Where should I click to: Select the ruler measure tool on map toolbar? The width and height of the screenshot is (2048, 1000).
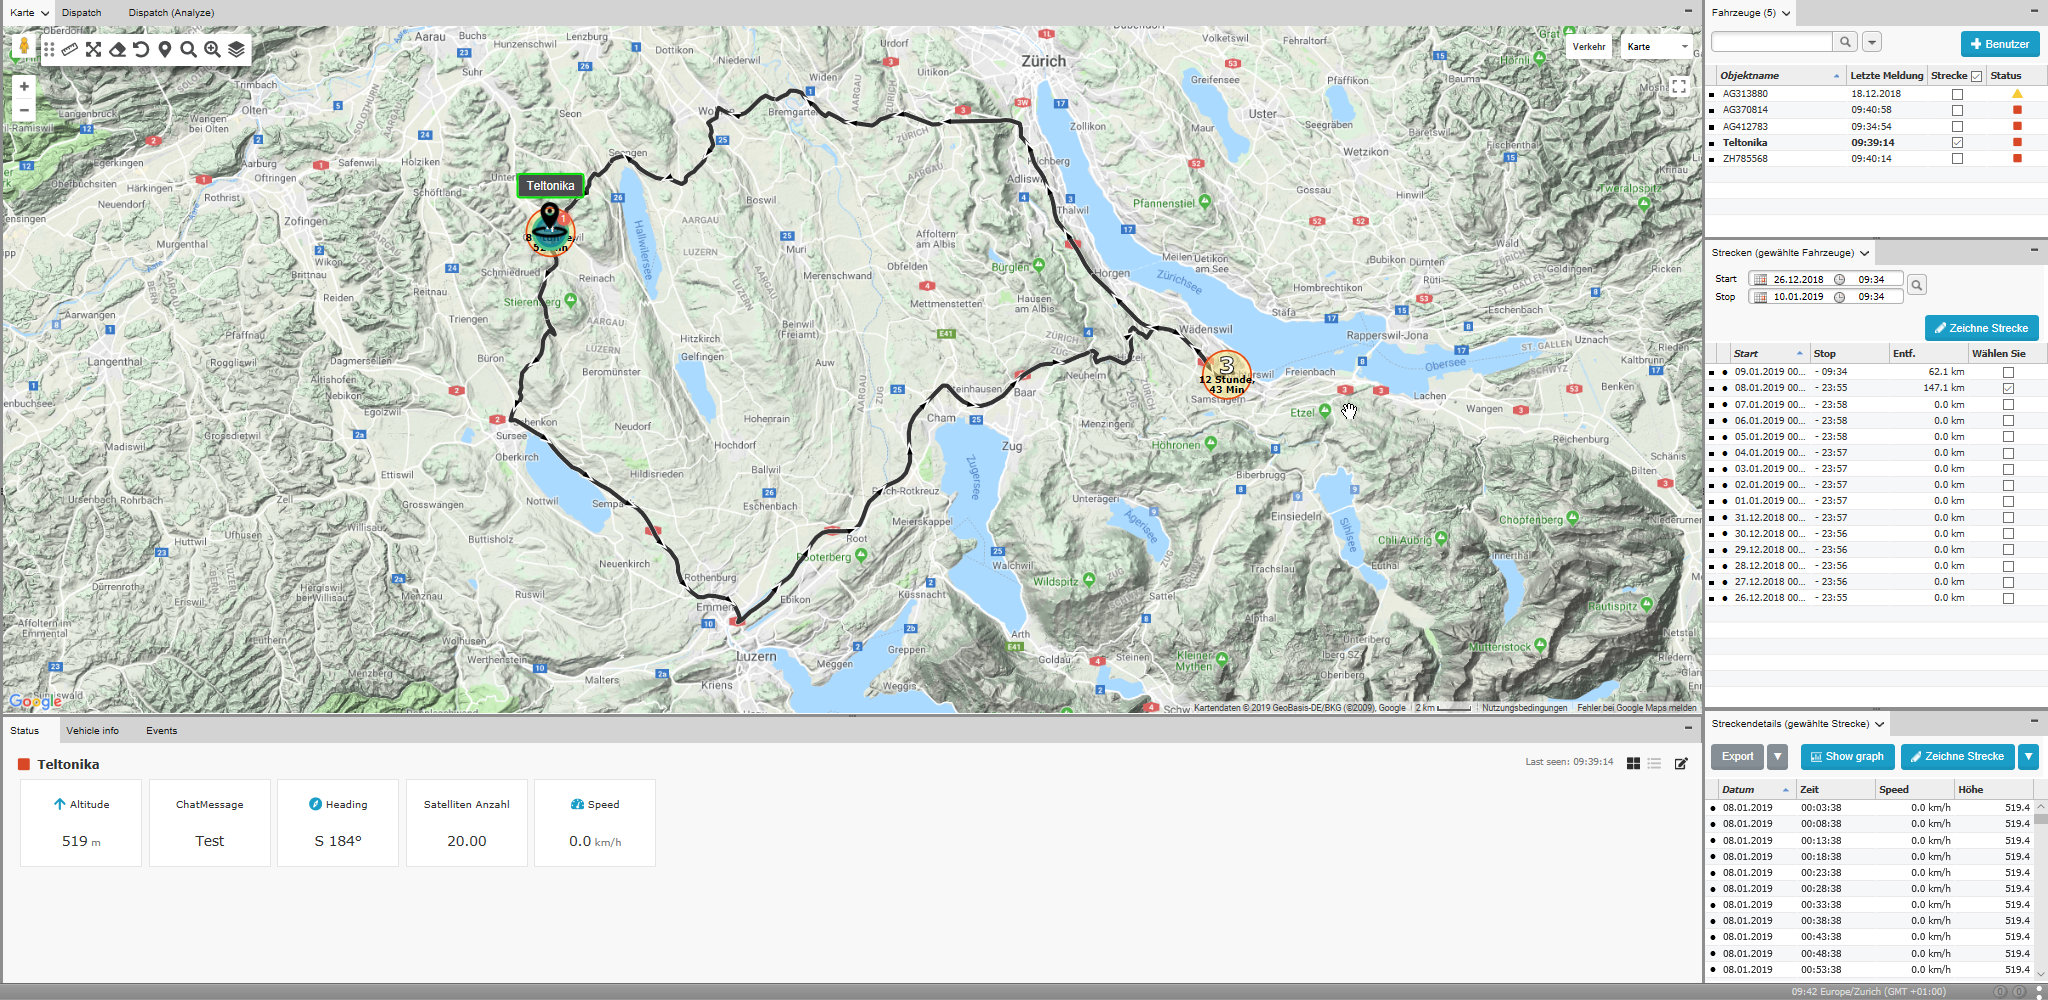coord(70,49)
